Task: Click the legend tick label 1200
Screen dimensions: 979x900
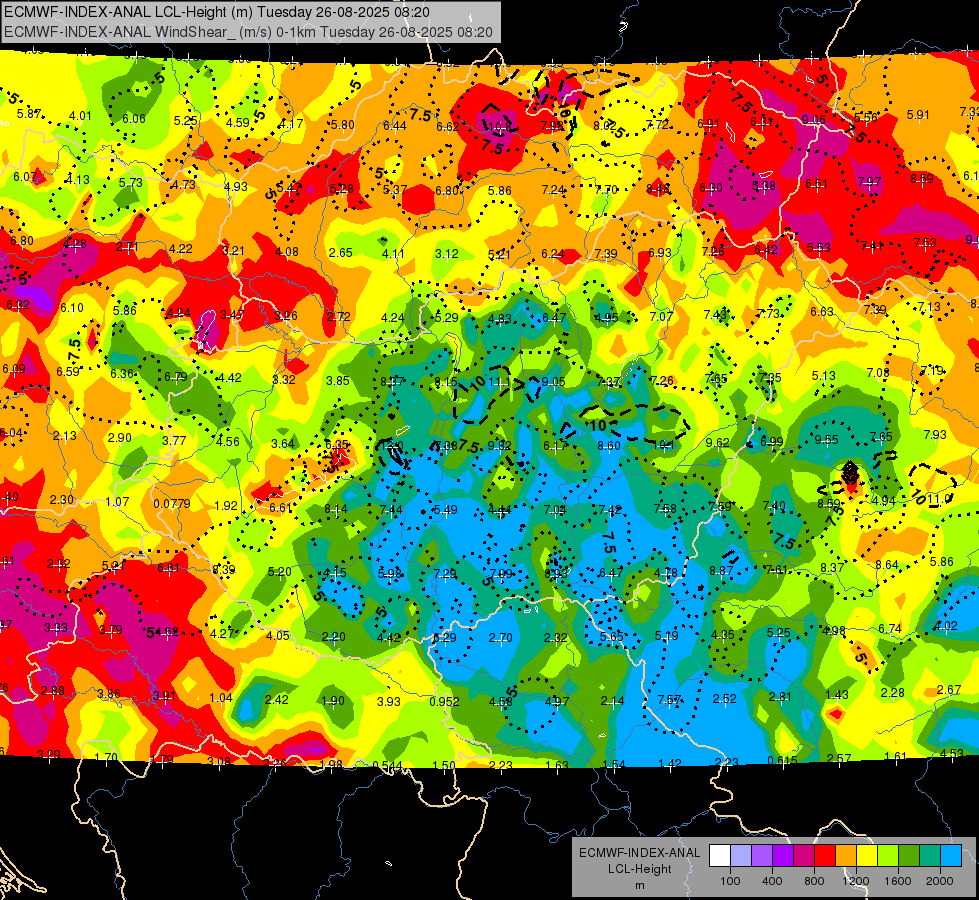Action: 855,881
